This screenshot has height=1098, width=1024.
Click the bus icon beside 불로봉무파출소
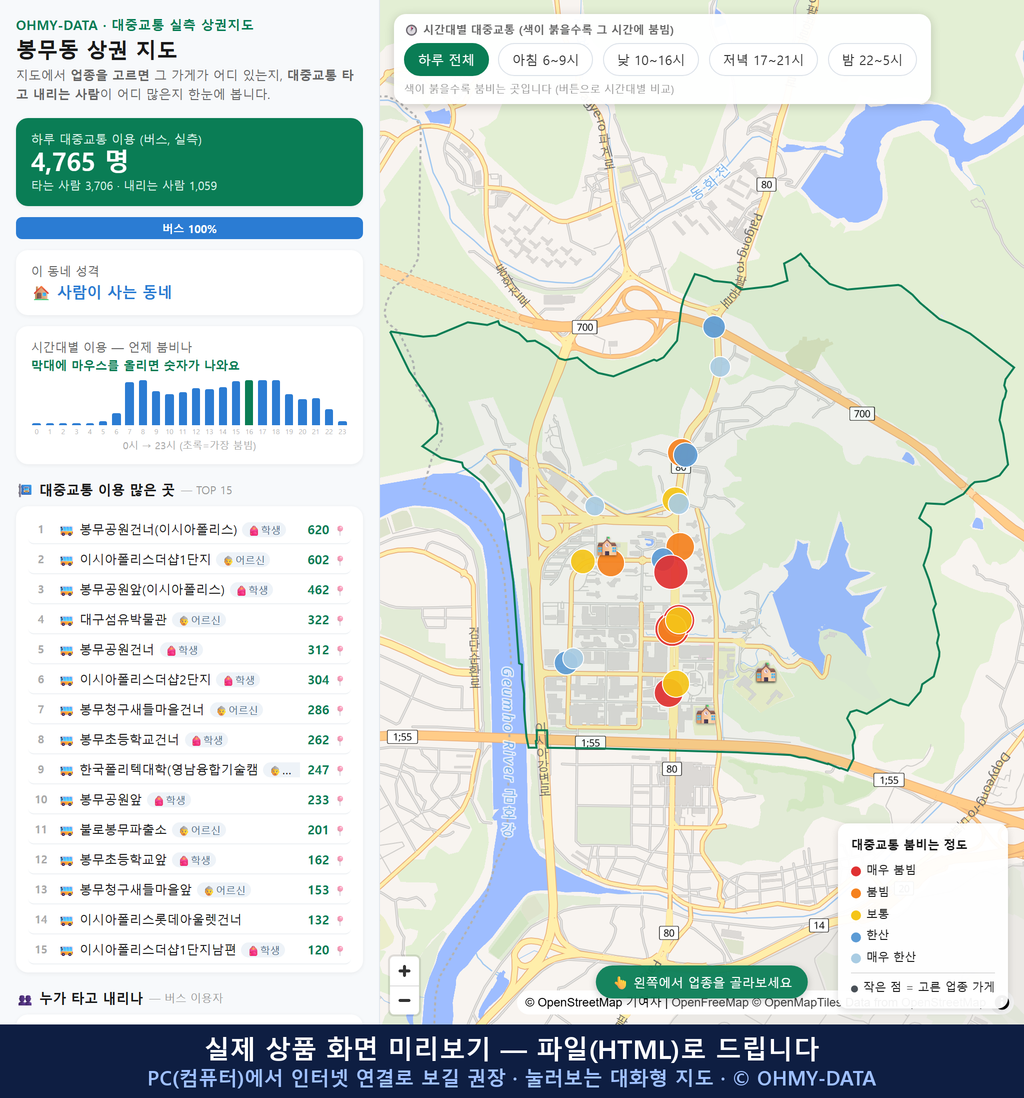point(67,831)
